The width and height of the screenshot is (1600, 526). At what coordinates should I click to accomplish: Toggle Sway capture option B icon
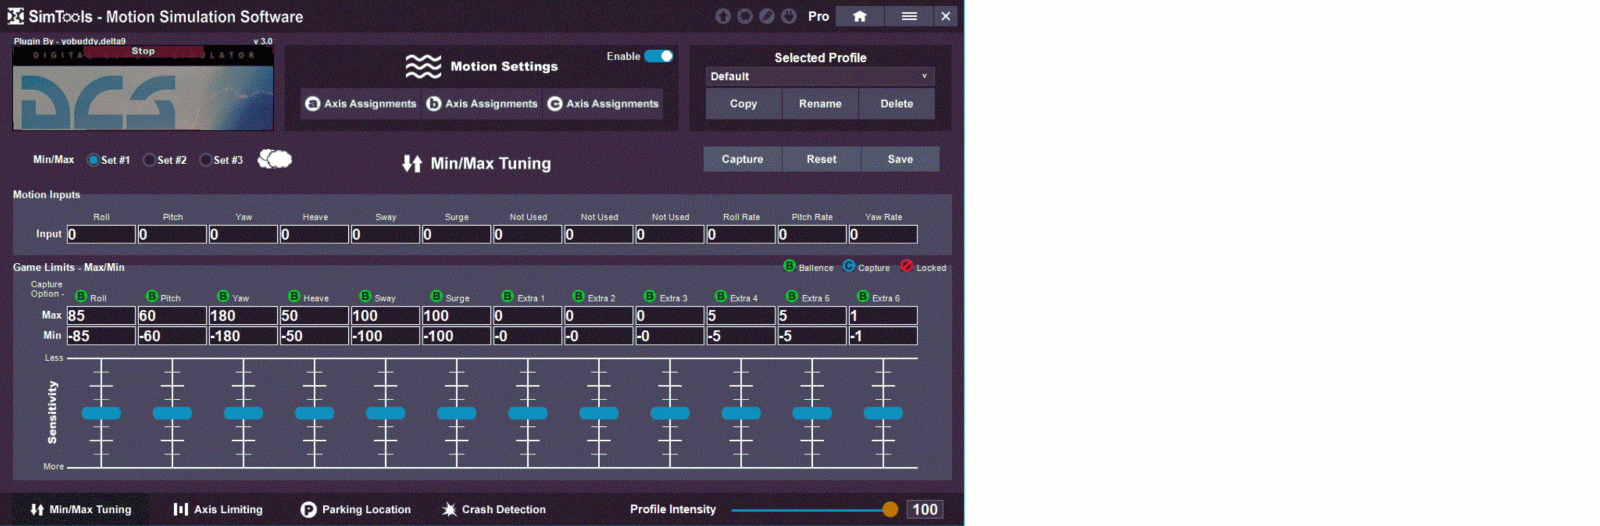coord(365,296)
